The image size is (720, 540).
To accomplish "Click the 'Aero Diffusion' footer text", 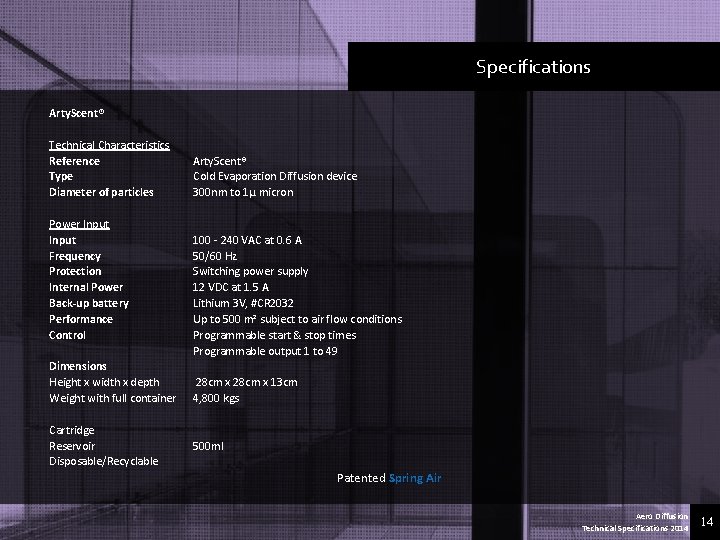I will (662, 517).
